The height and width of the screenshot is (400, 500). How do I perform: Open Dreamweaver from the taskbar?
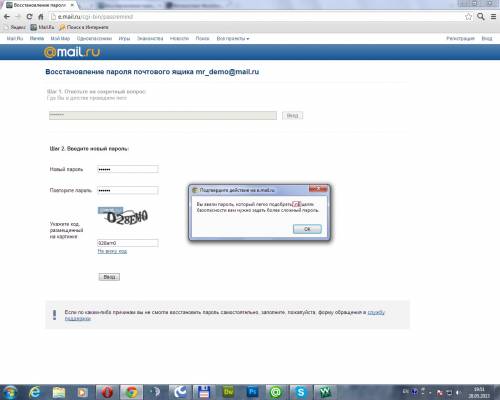click(229, 392)
